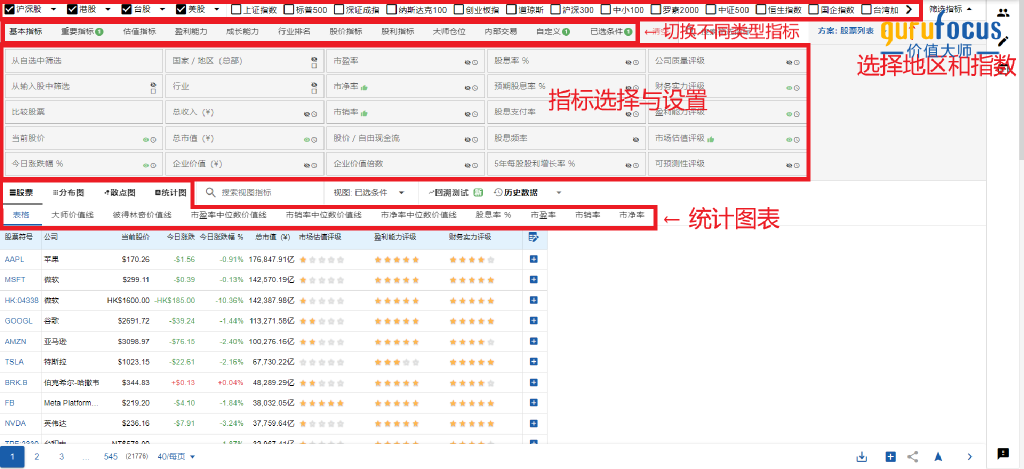The width and height of the screenshot is (1024, 469).
Task: Open the edit-columns icon in table header
Action: pos(534,238)
